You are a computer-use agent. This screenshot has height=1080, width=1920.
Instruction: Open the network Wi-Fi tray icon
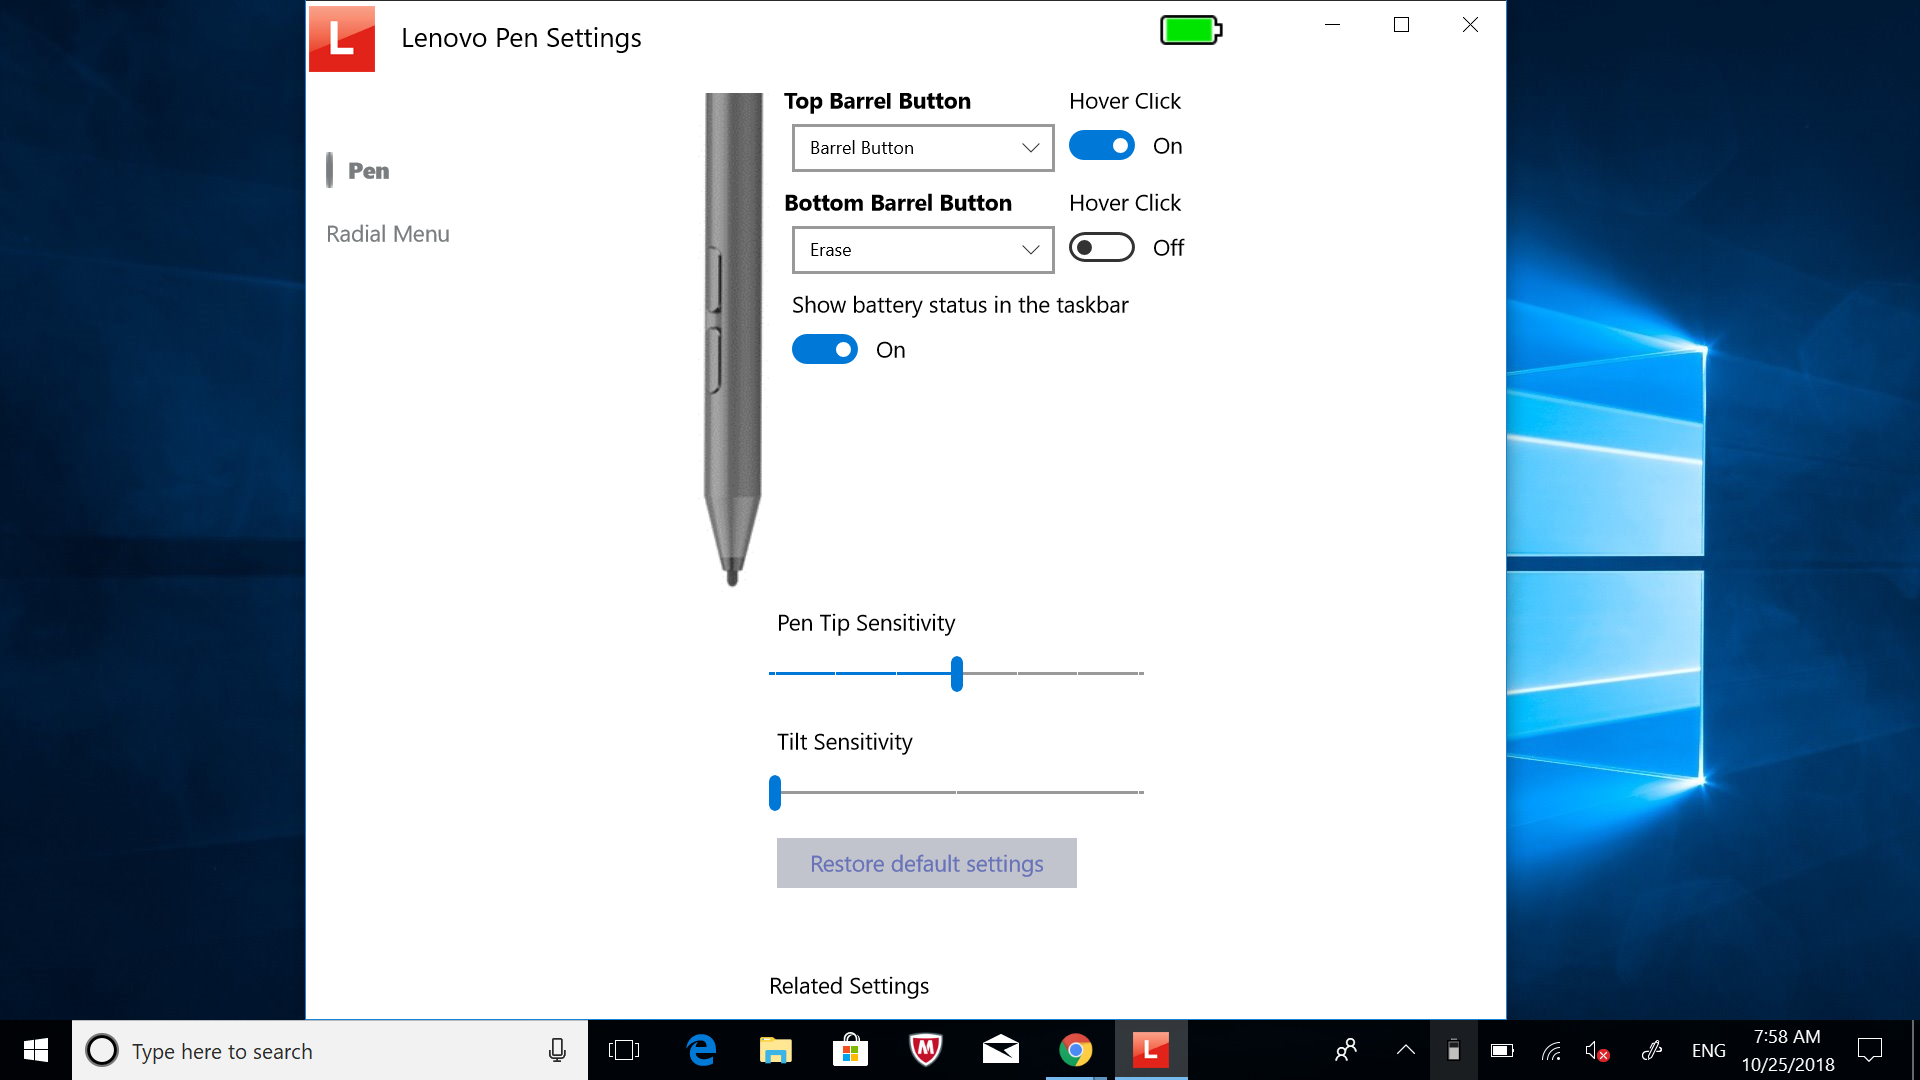[1551, 1050]
